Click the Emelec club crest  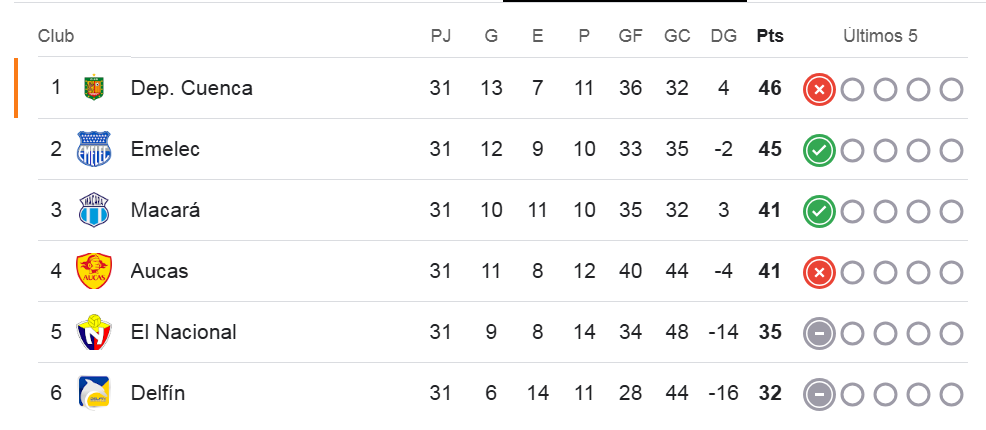click(94, 150)
